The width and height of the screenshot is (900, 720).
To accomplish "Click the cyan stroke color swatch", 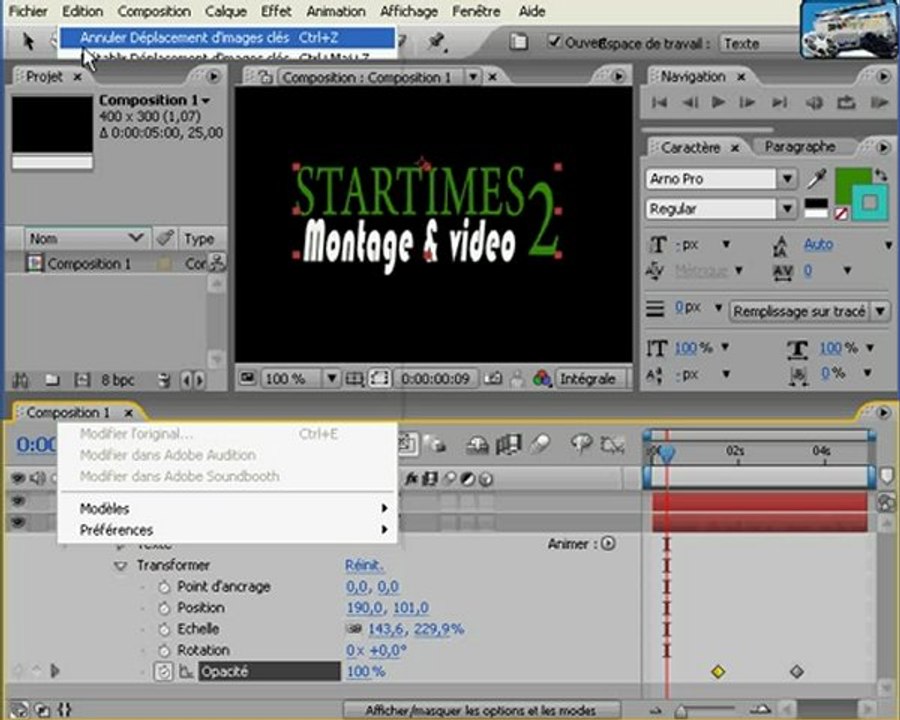I will click(870, 202).
